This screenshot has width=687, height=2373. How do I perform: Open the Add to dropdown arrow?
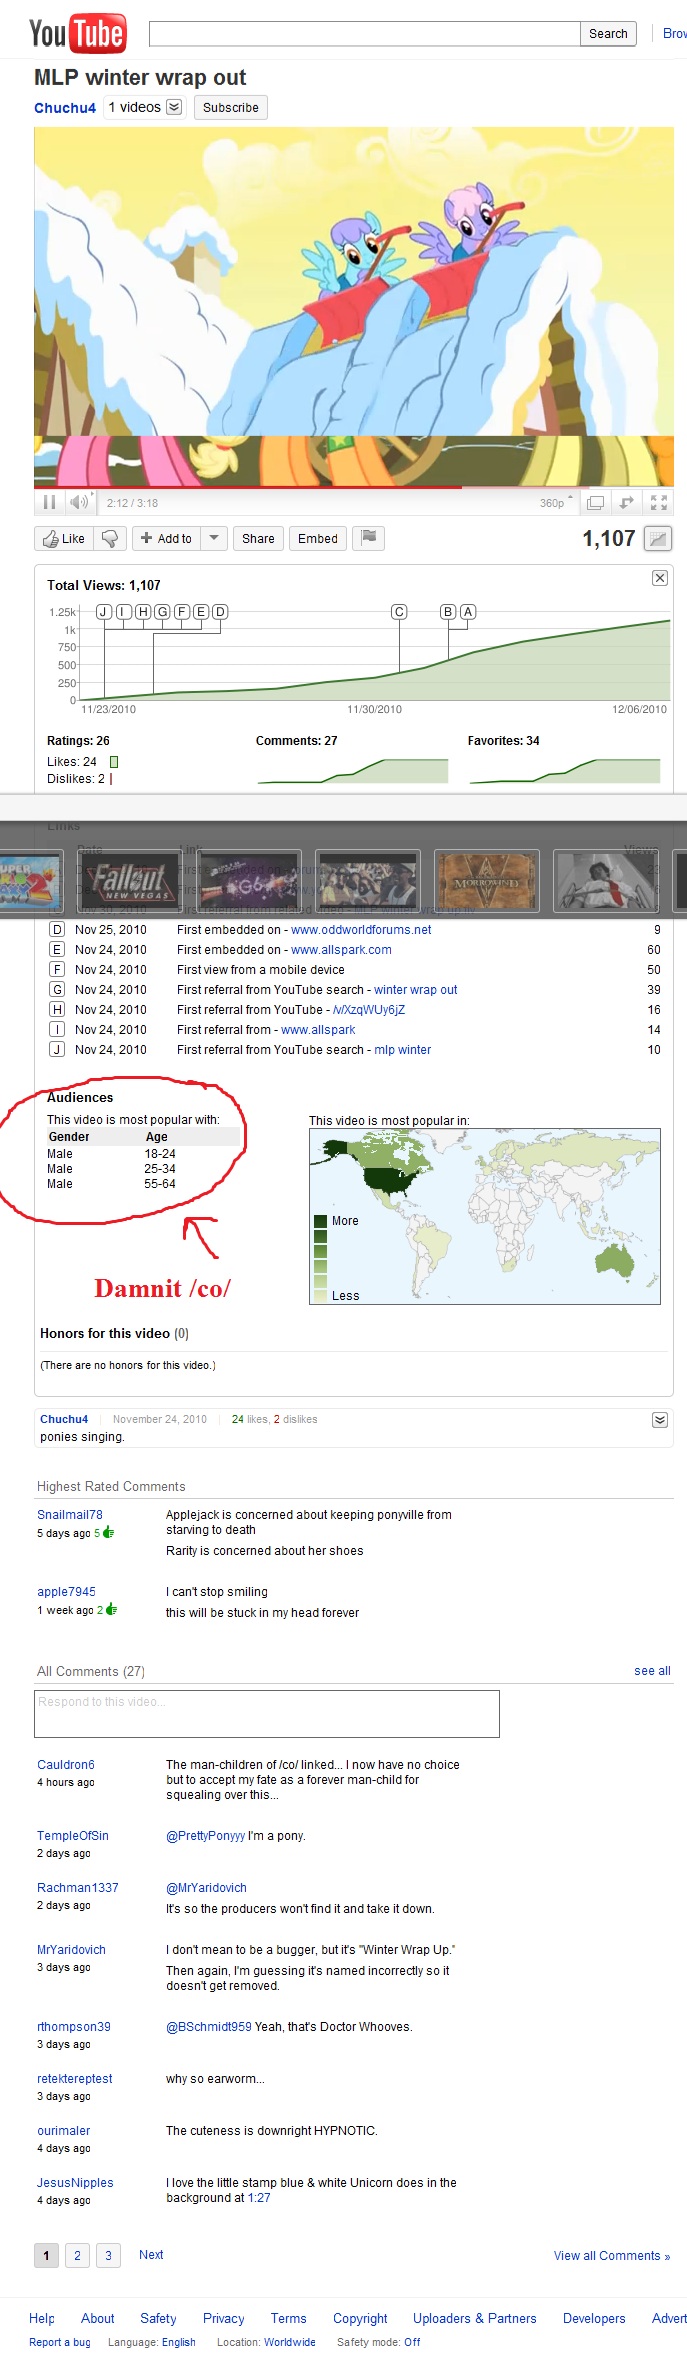pos(214,538)
